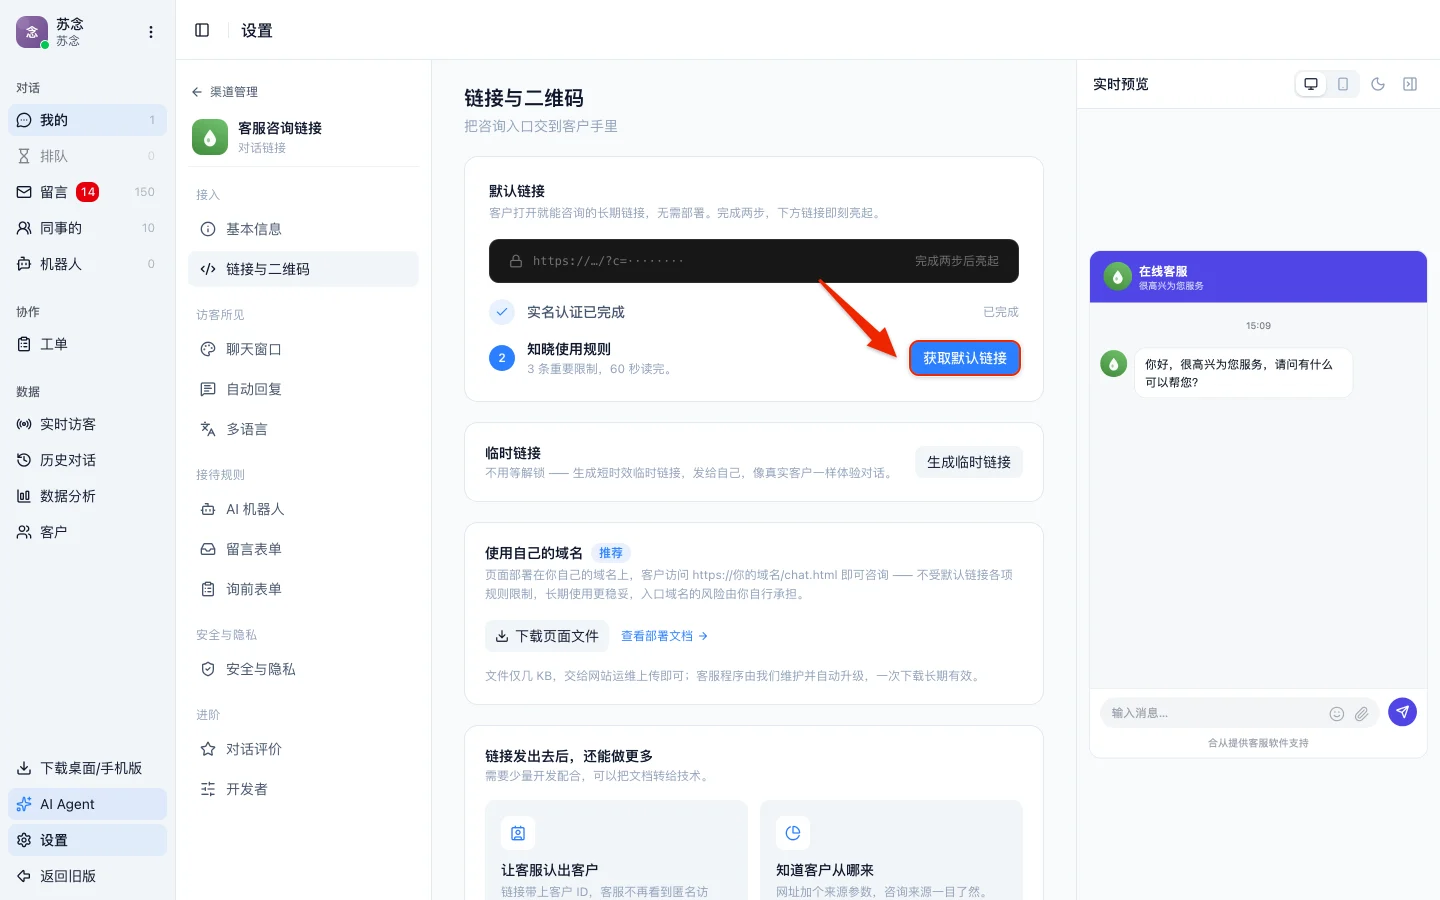Open 数据分析 page

tap(88, 496)
